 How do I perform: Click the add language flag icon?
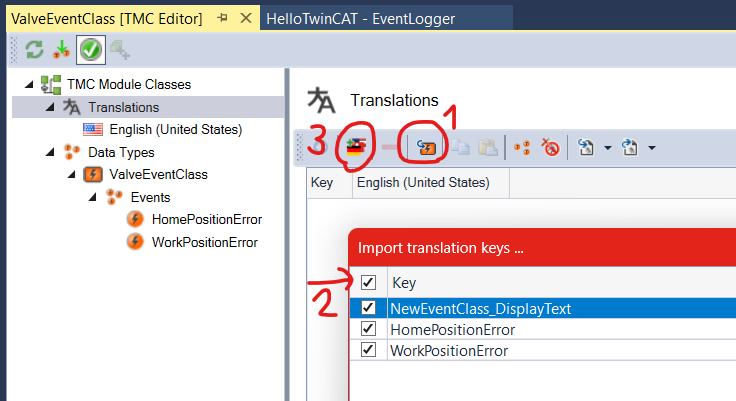click(353, 148)
